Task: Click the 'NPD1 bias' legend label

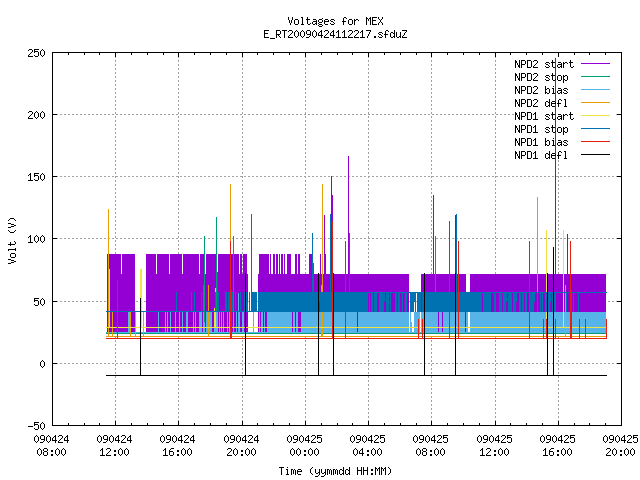Action: [x=541, y=142]
